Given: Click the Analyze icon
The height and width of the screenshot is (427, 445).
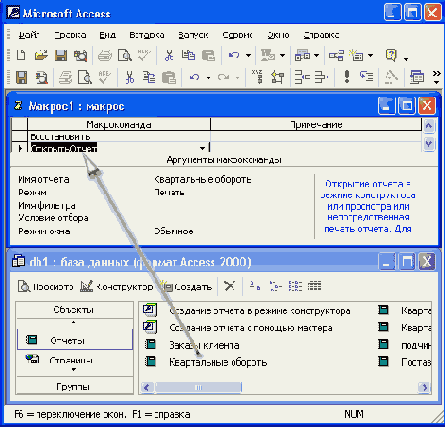Looking at the screenshot, I should (x=302, y=55).
